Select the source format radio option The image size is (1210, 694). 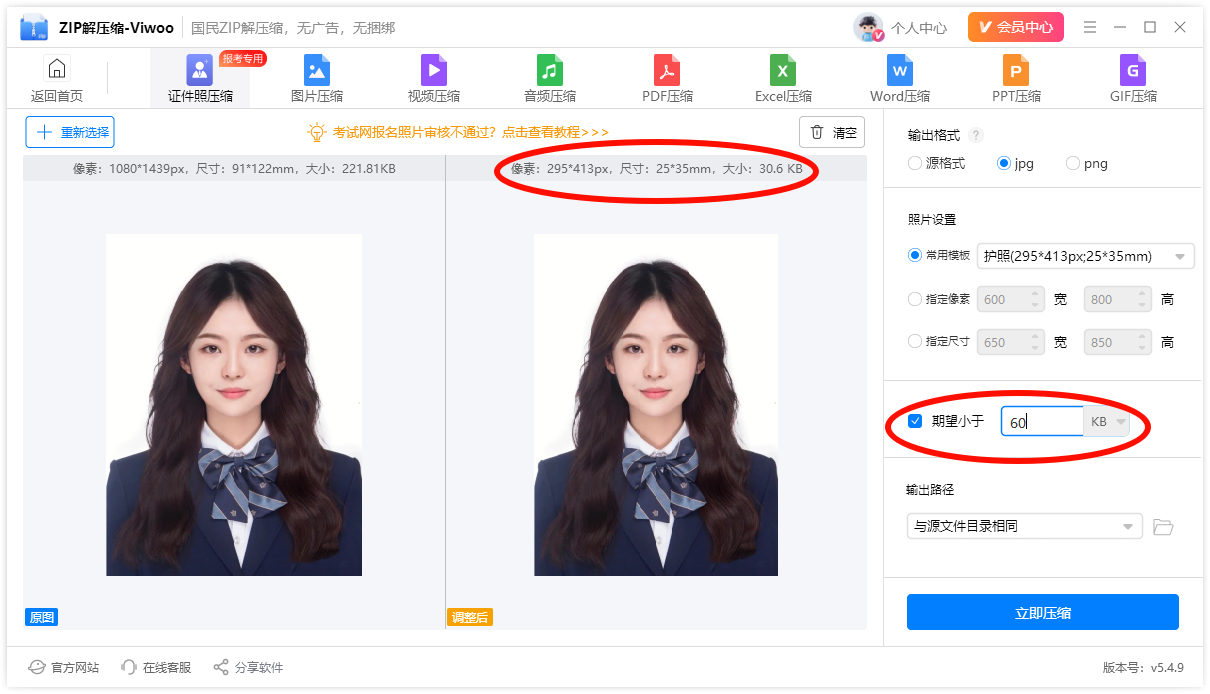click(915, 163)
